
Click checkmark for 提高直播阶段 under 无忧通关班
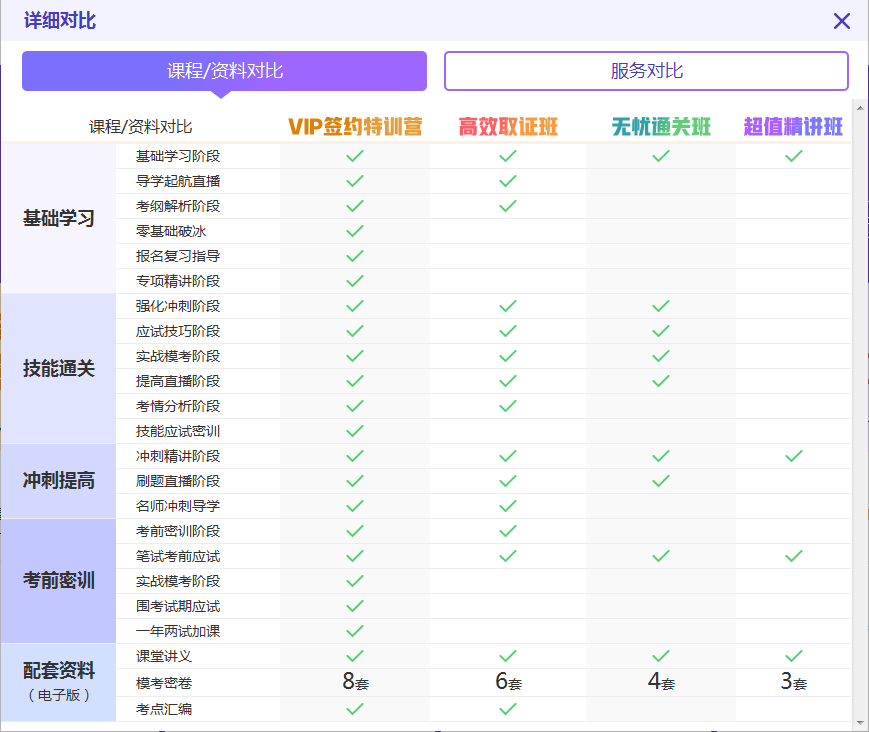(x=661, y=381)
